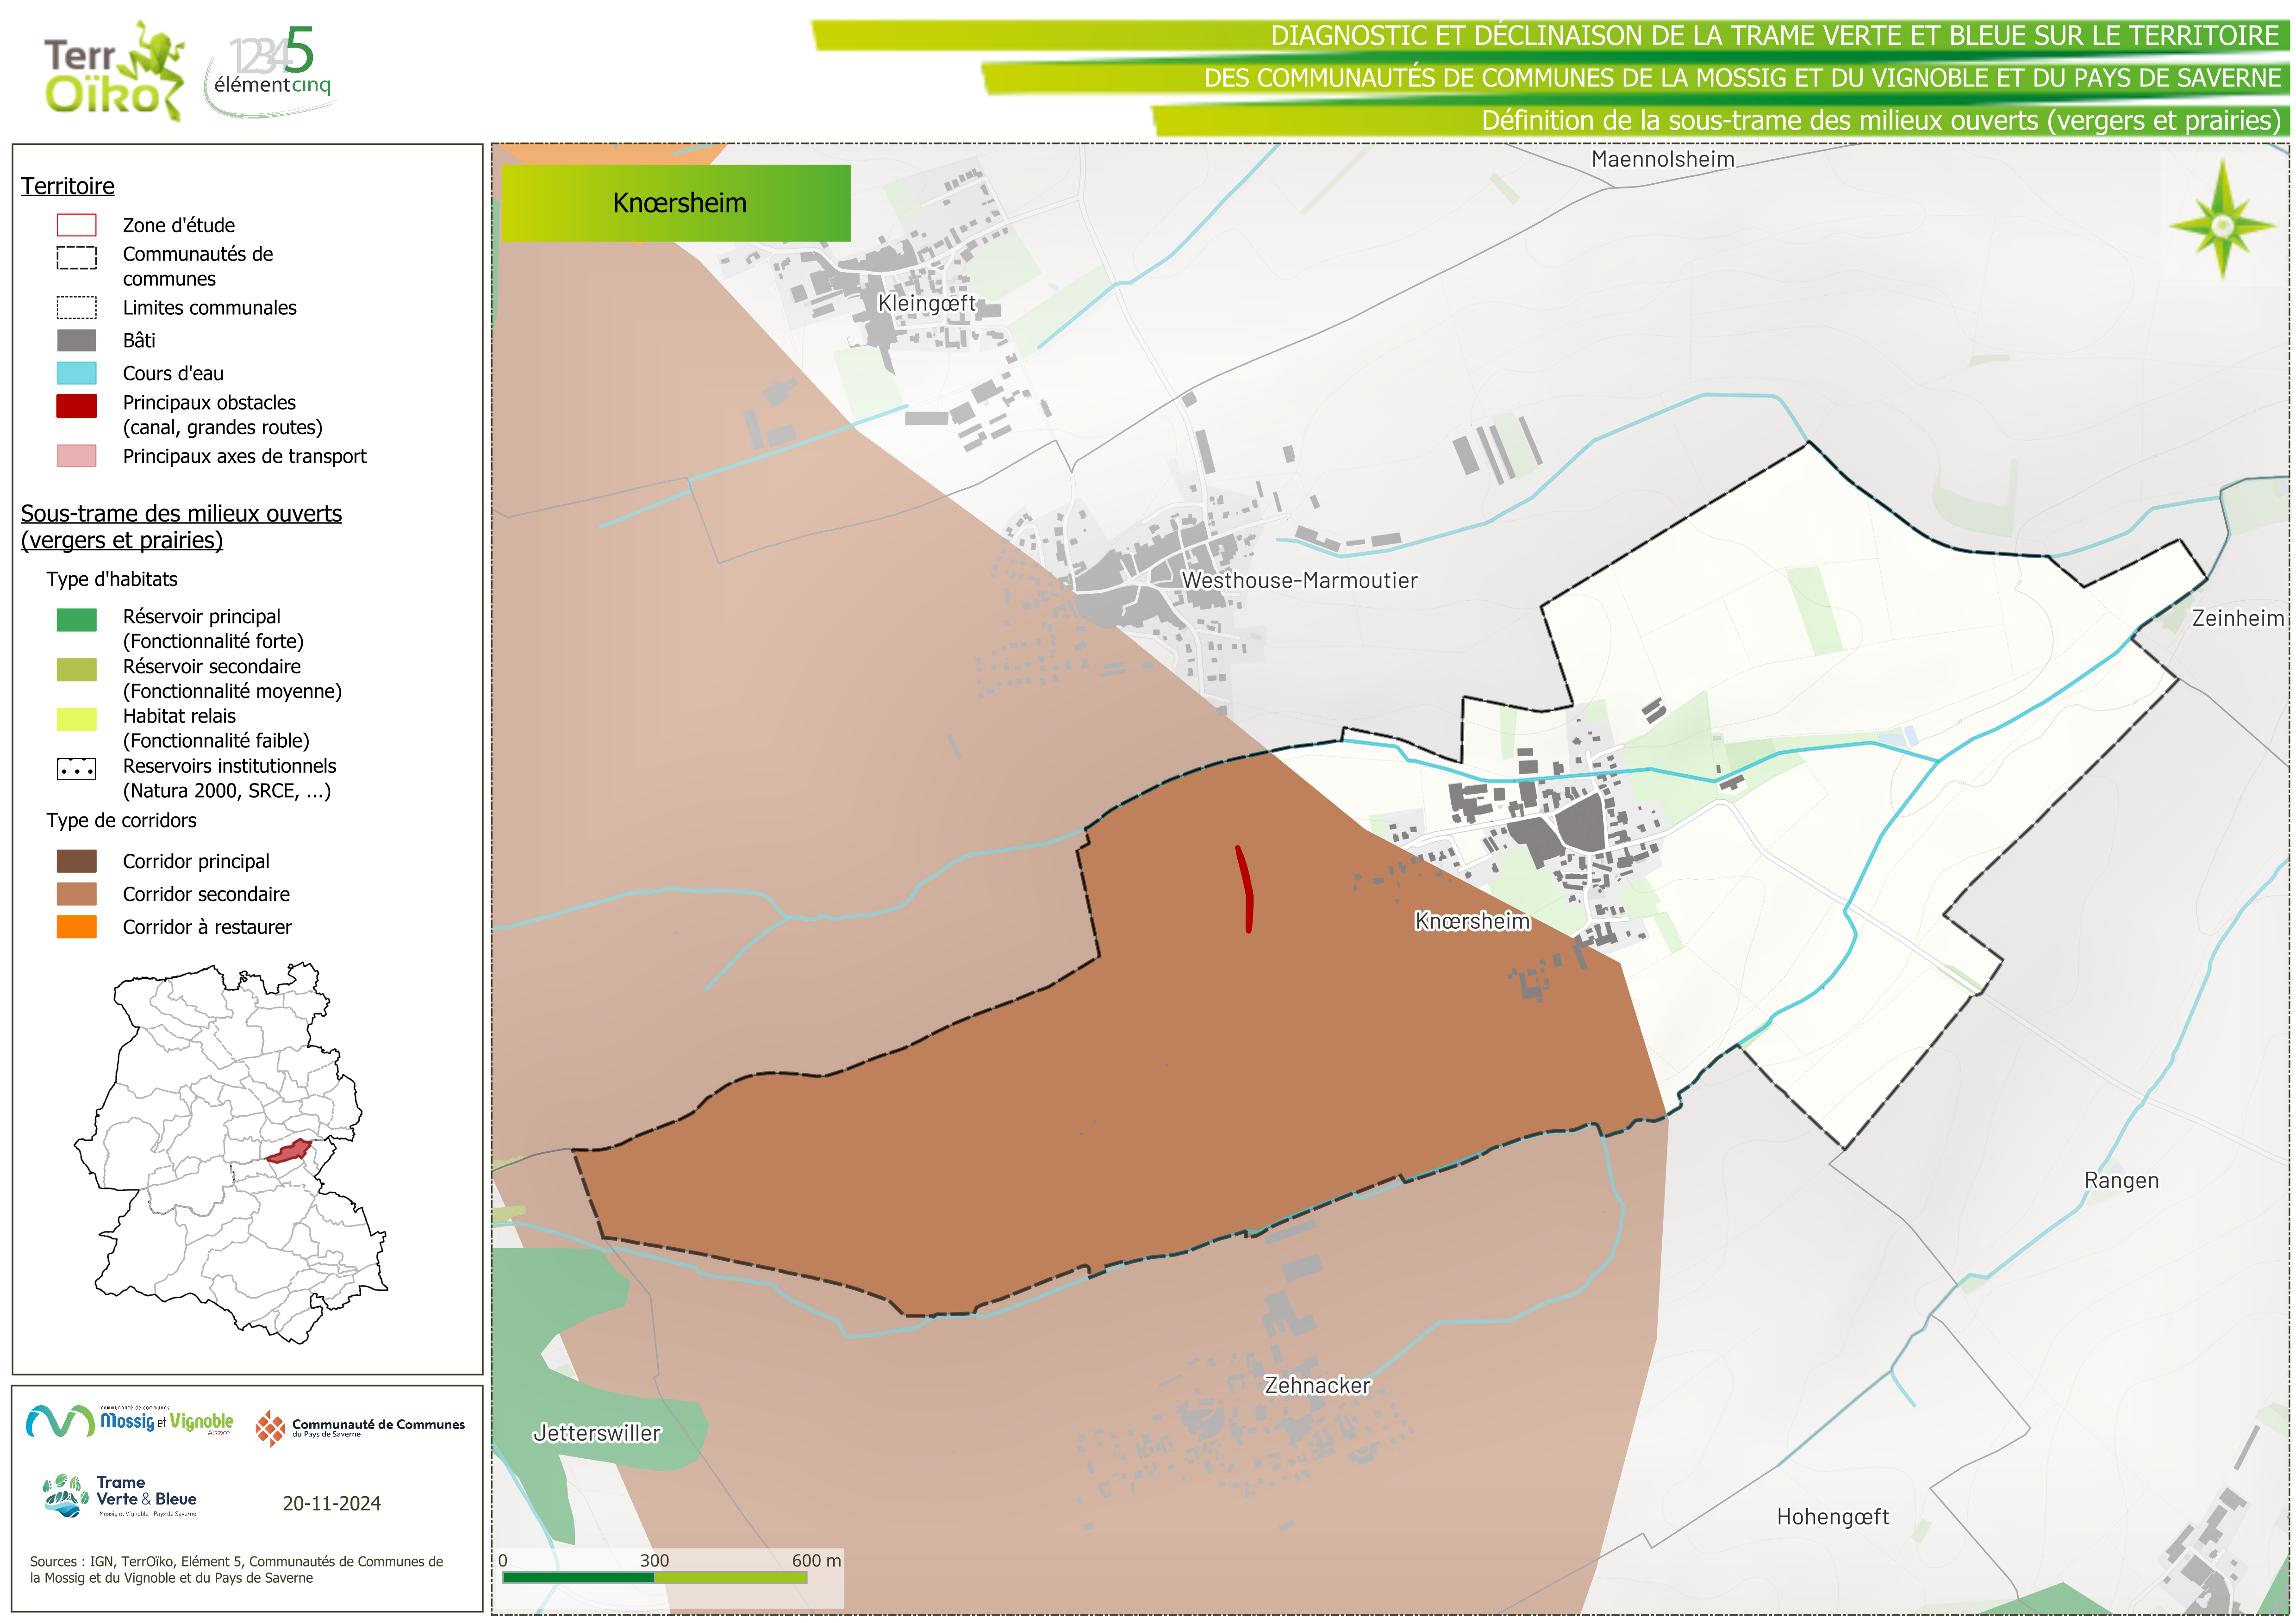Click the Corridor à restaurer orange swatch

click(77, 927)
